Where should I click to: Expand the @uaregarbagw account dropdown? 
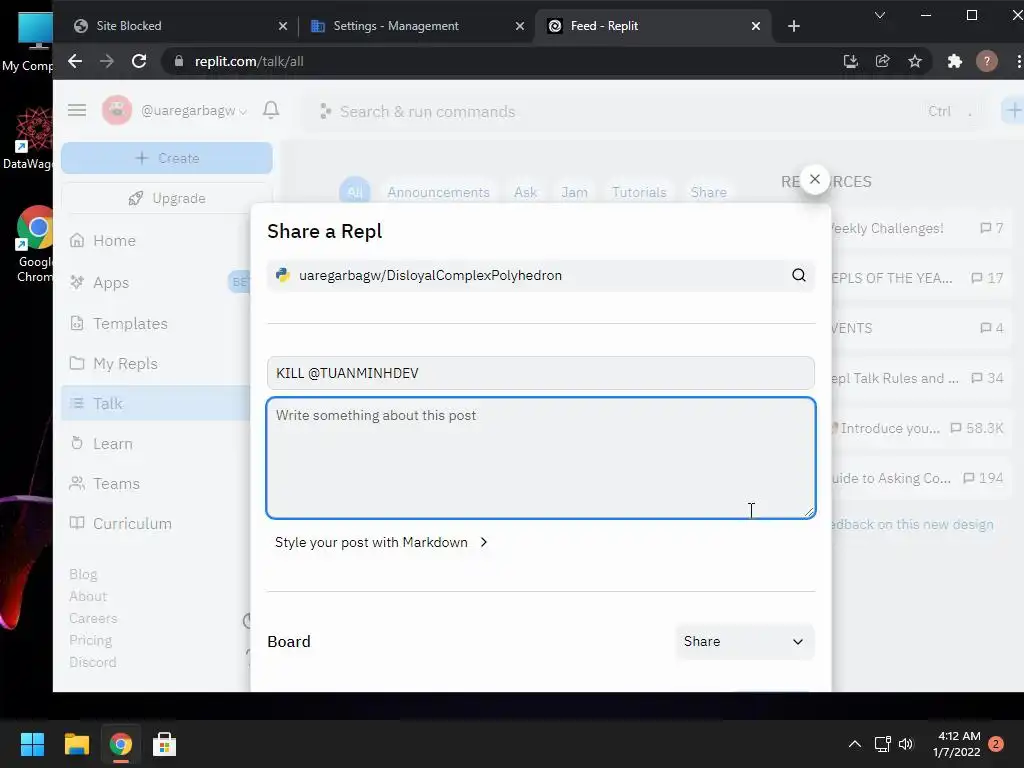click(x=194, y=111)
